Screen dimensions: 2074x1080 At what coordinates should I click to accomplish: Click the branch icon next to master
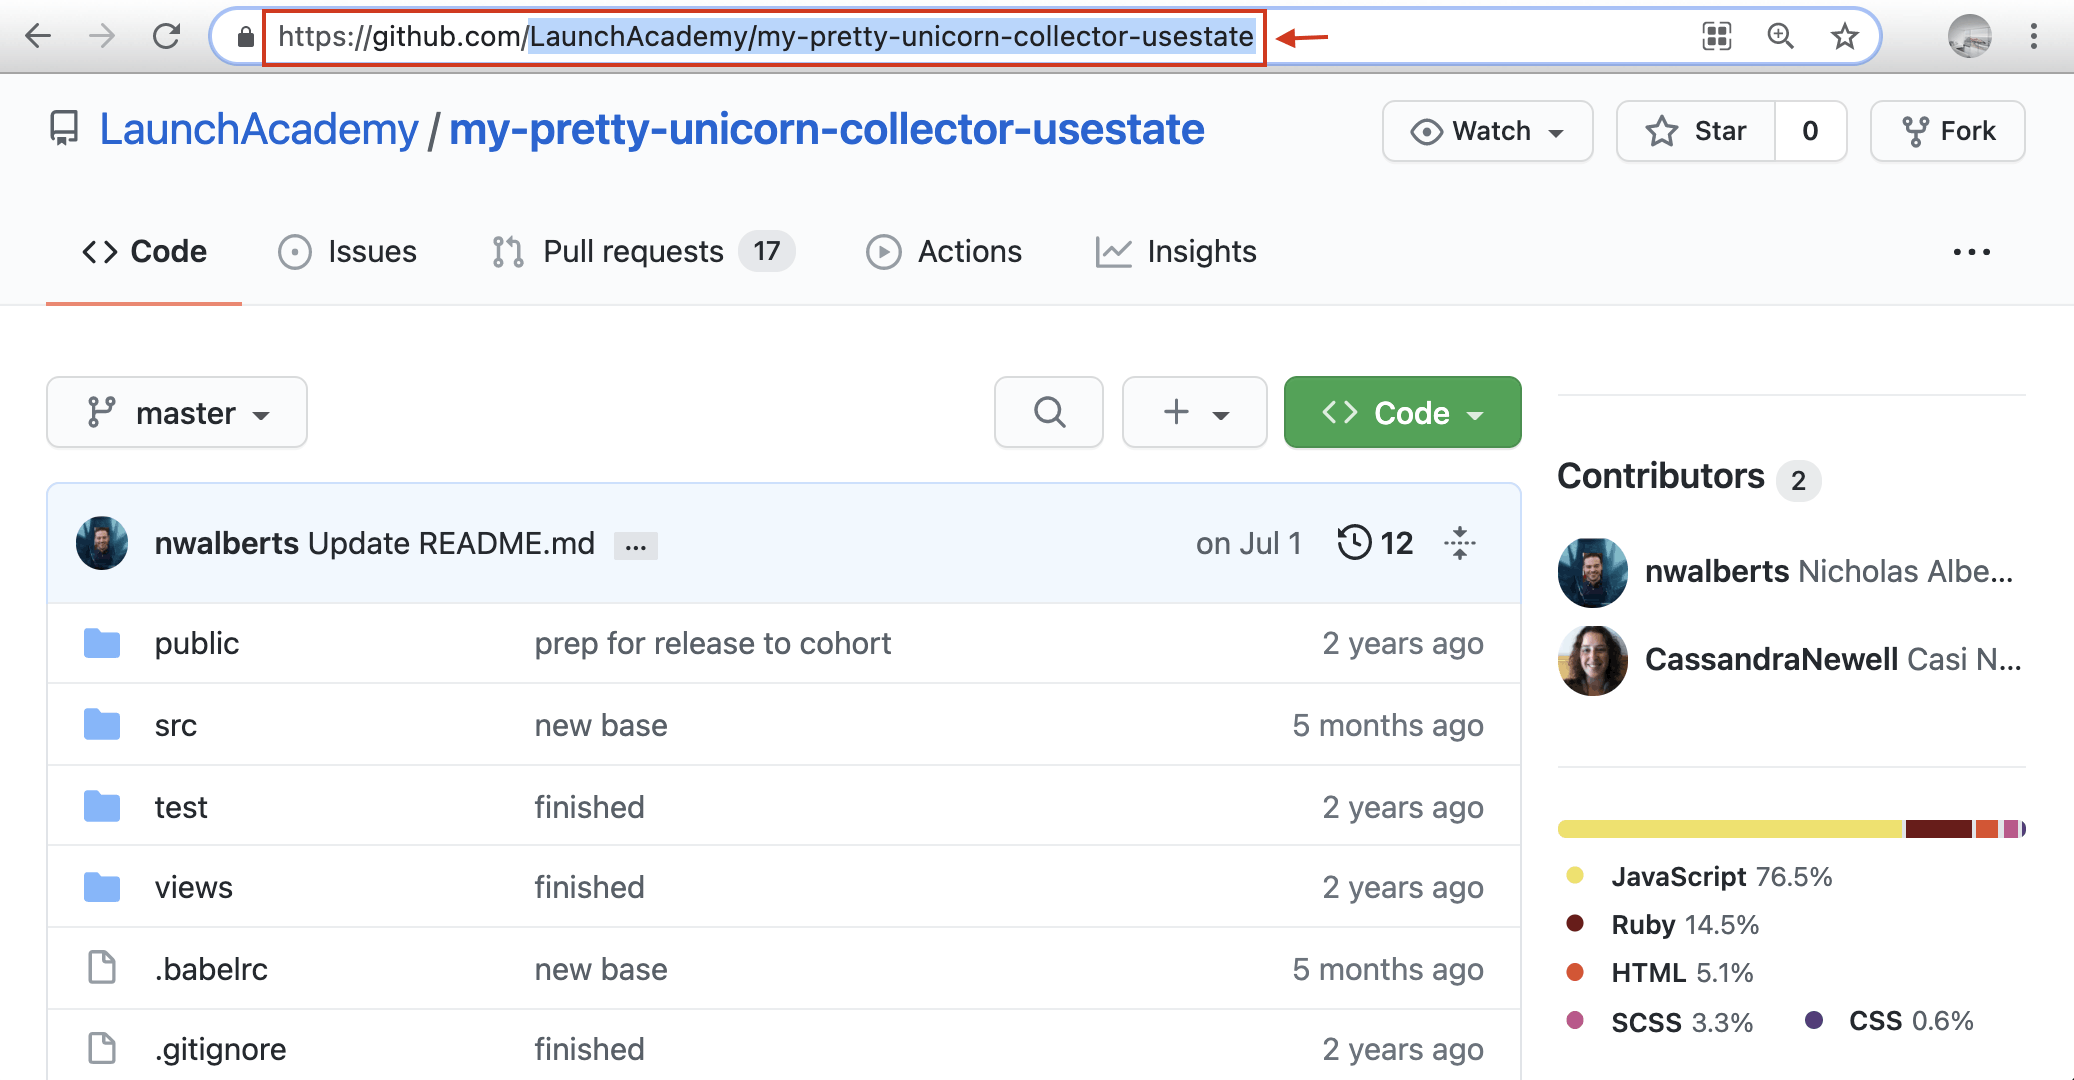tap(100, 412)
